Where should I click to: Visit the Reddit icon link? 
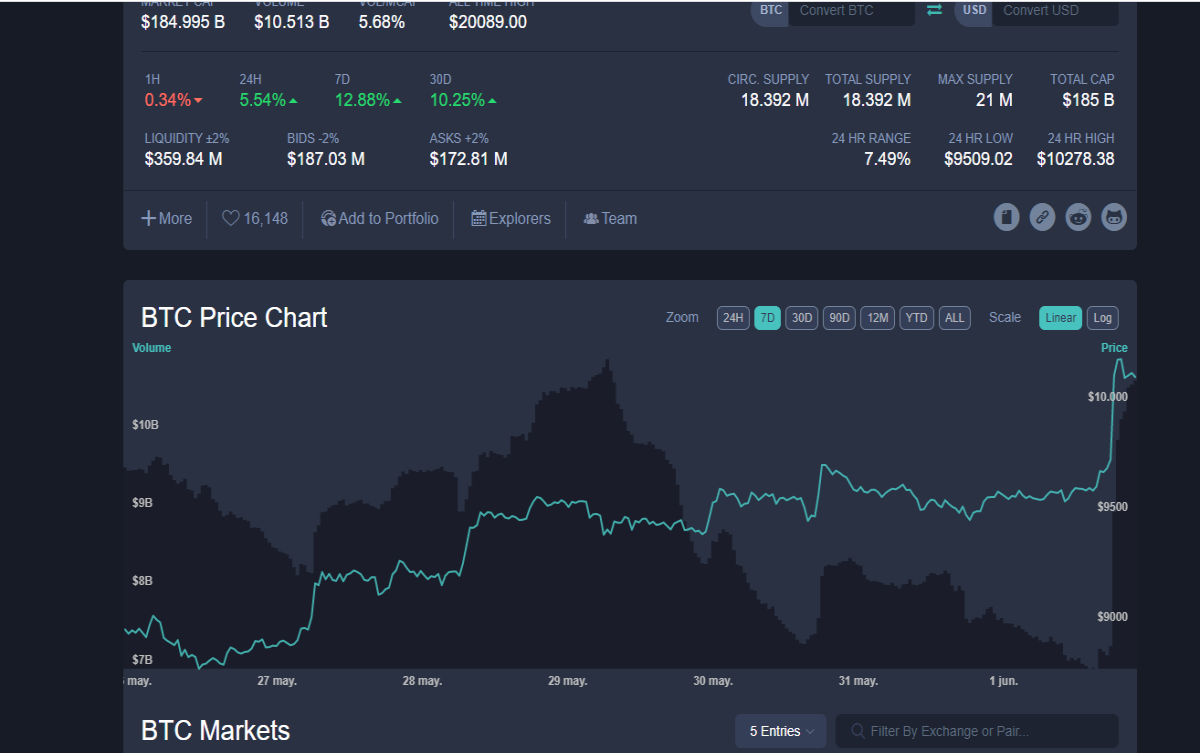pos(1078,217)
